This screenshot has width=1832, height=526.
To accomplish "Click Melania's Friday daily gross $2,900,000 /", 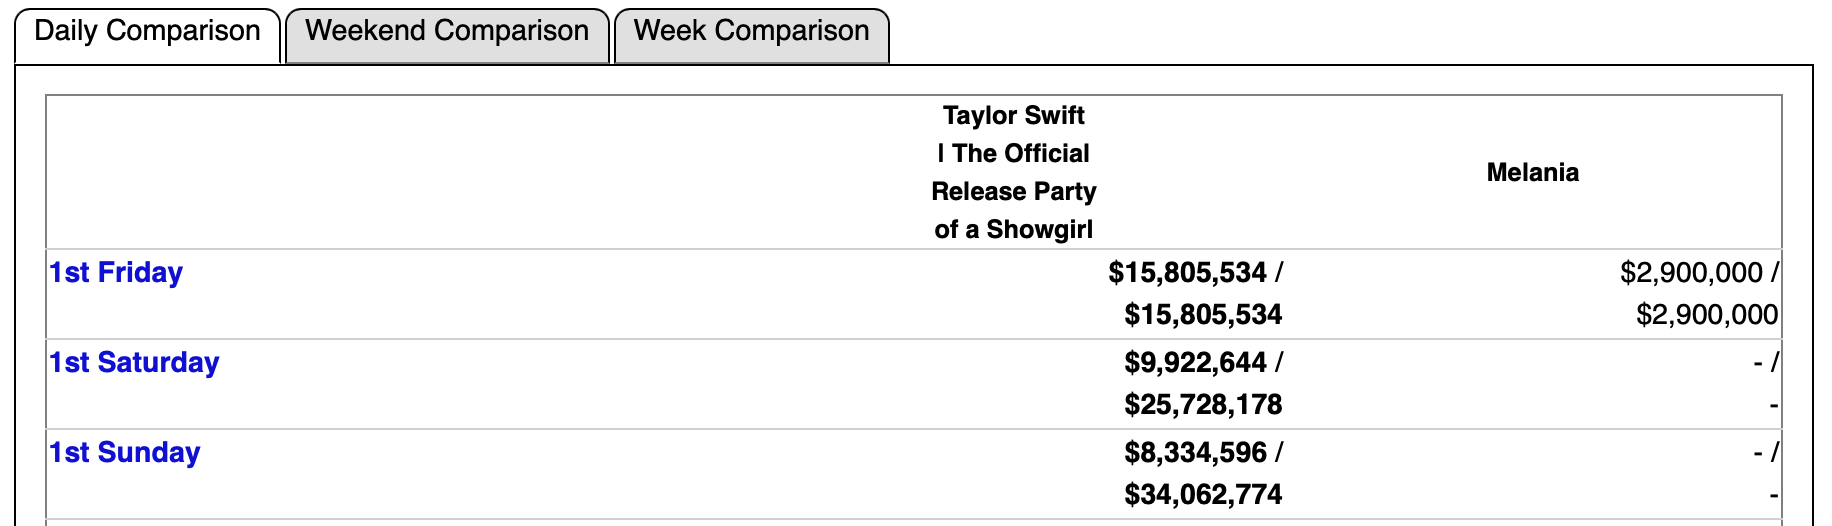I will 1699,273.
